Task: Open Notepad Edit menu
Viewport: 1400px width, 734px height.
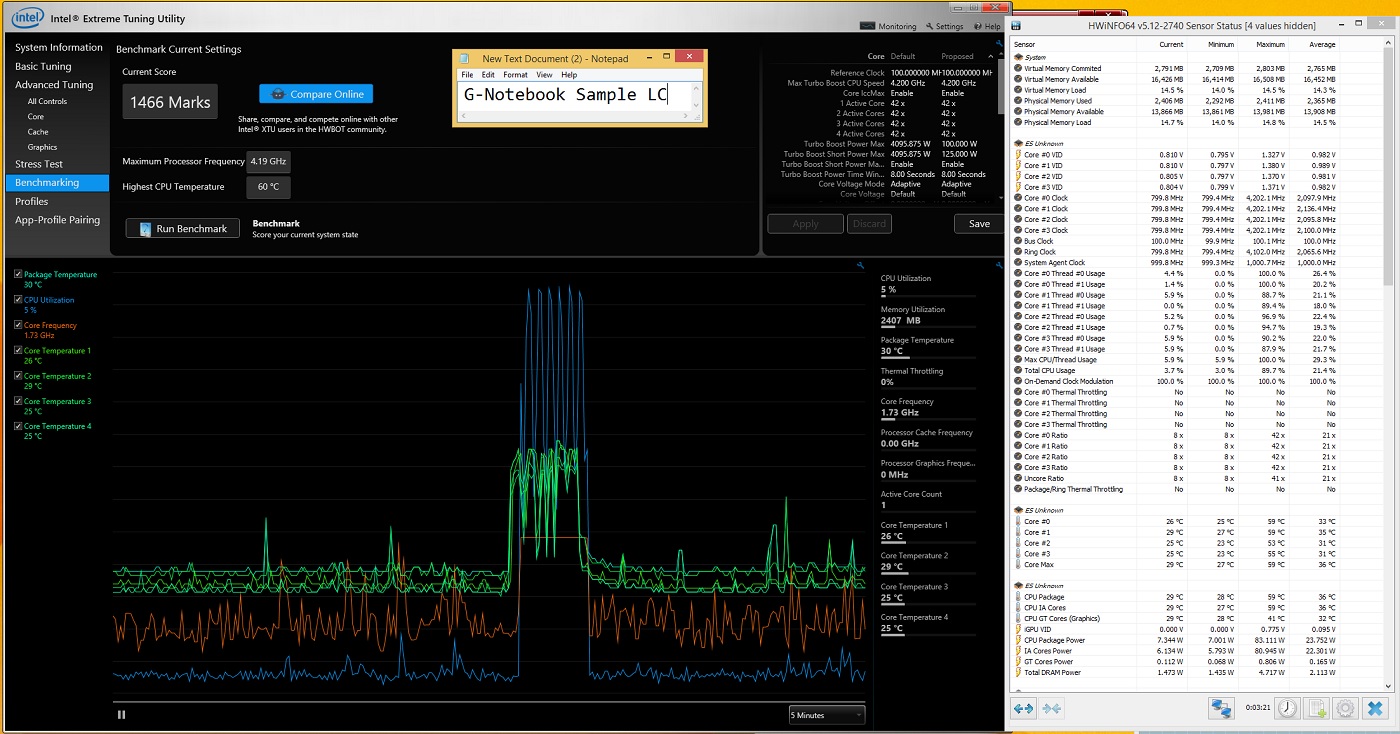Action: pos(488,75)
